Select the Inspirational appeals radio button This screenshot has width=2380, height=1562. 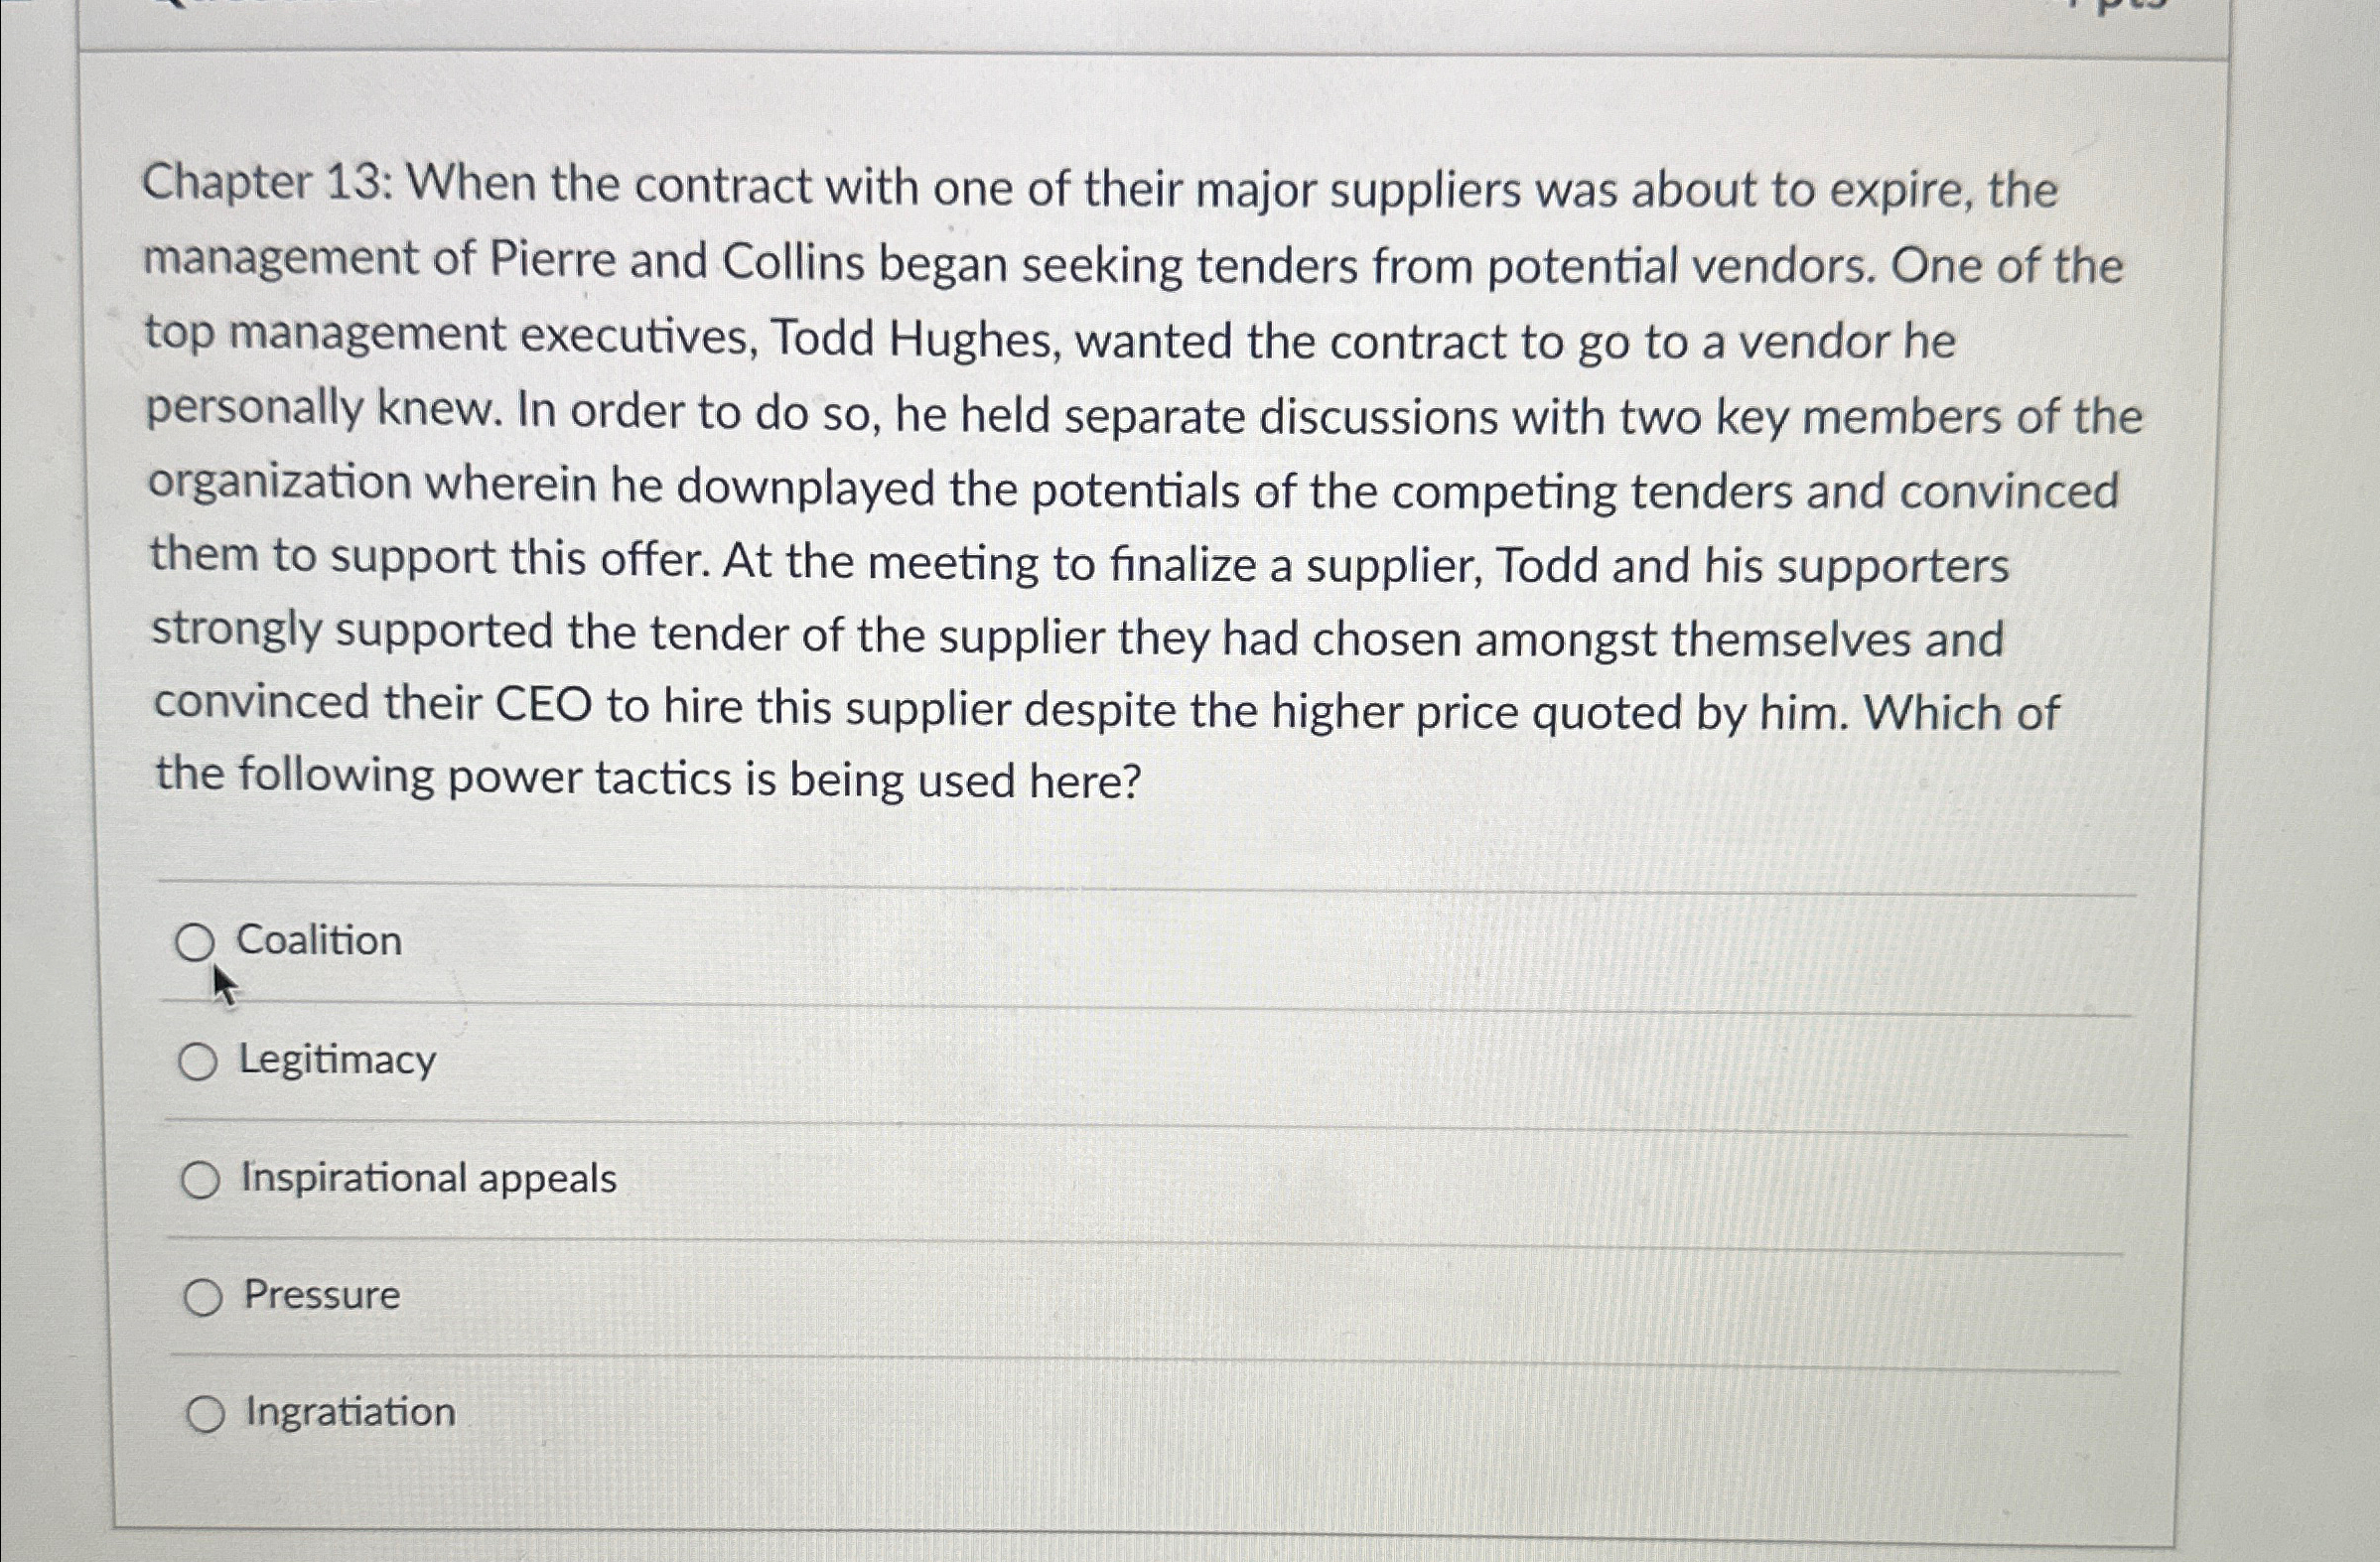tap(203, 1180)
